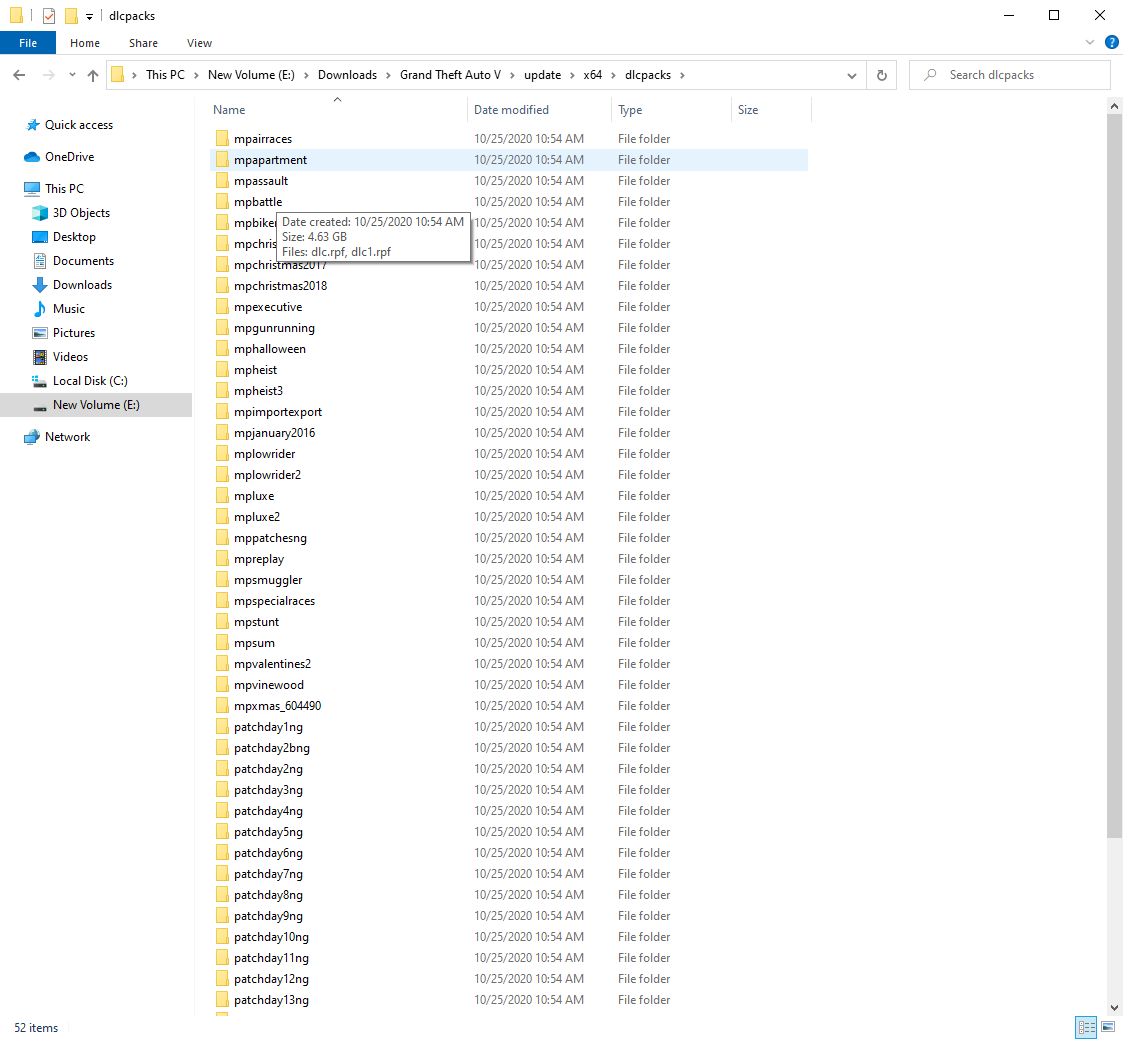Click in the Search dlcpacks box
Screen dimensions: 1124x1040
click(1009, 75)
